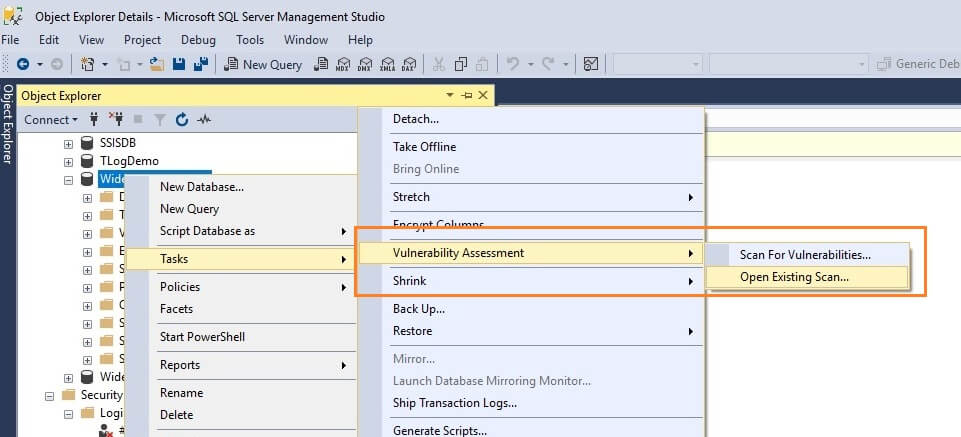961x437 pixels.
Task: Click Back Up… in the Tasks submenu
Action: click(x=418, y=309)
